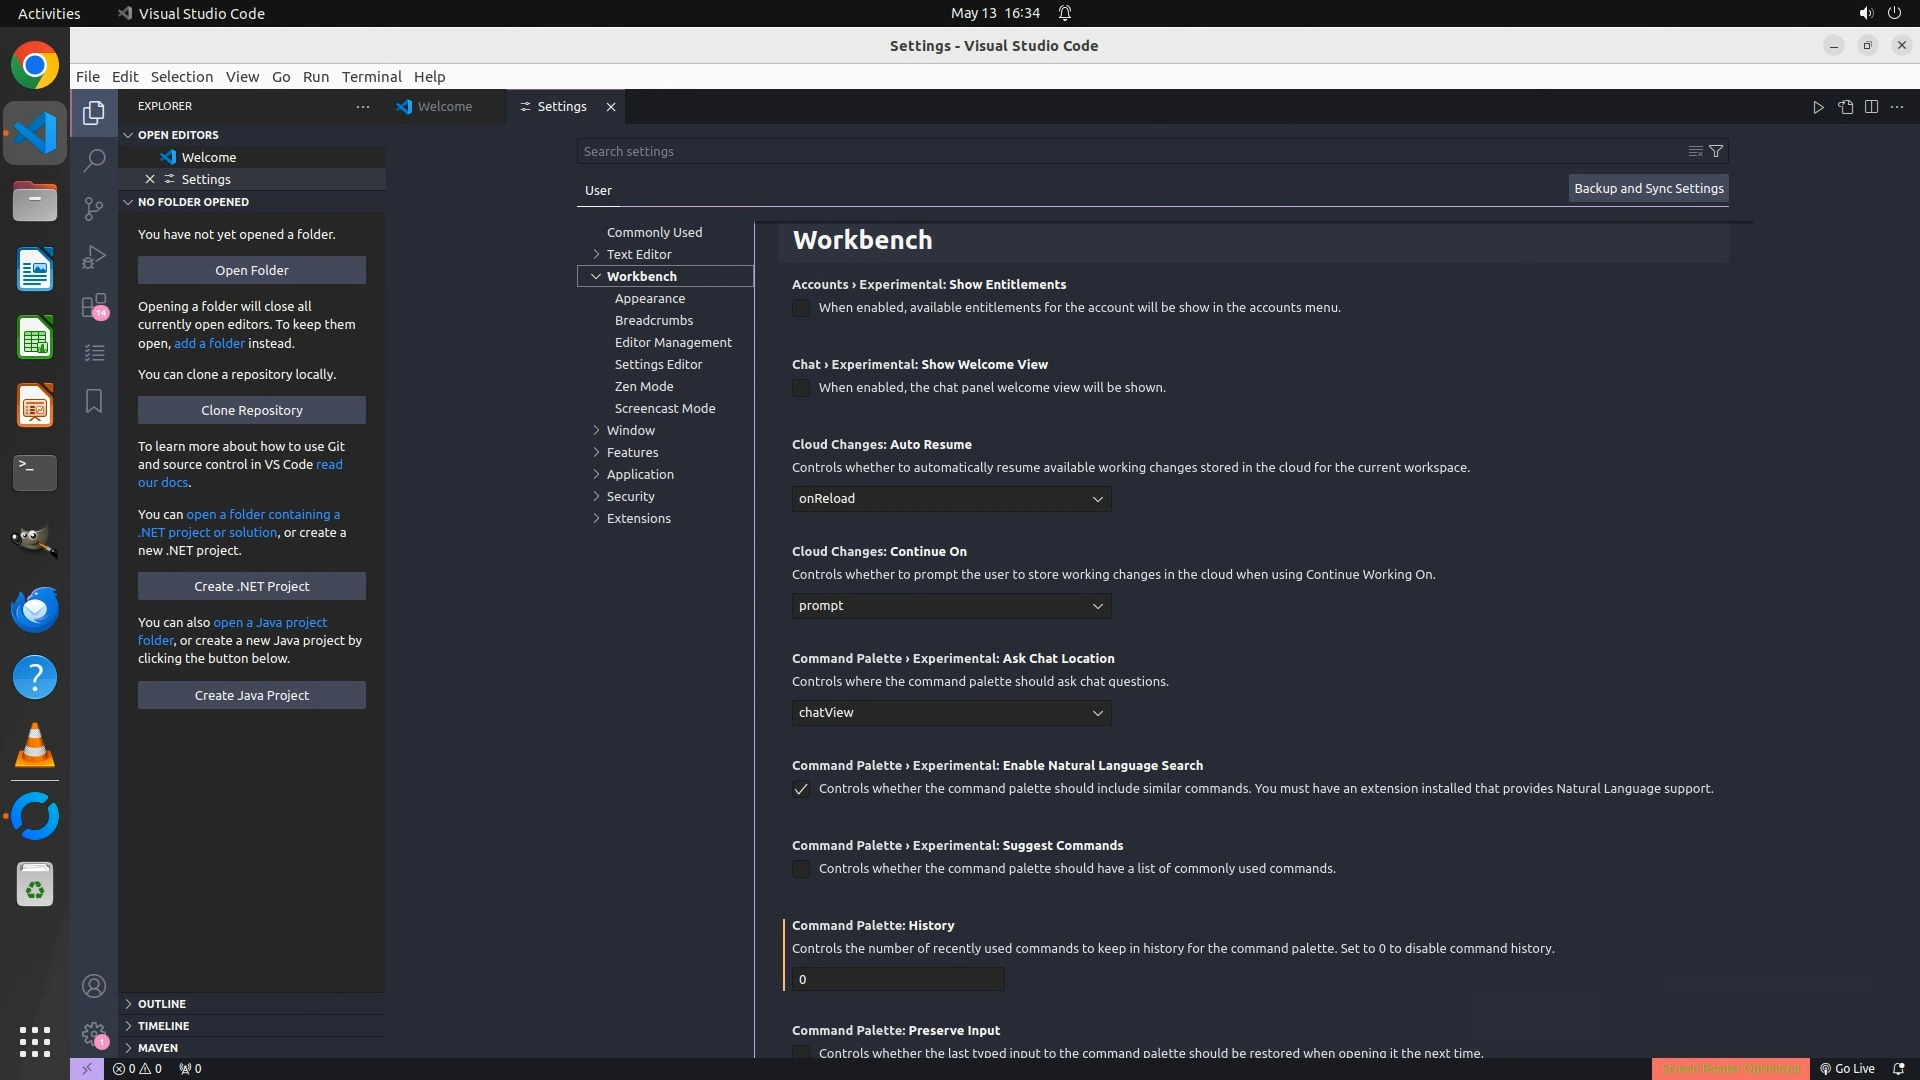Click Backup and Sync Settings button
The height and width of the screenshot is (1080, 1920).
tap(1648, 188)
